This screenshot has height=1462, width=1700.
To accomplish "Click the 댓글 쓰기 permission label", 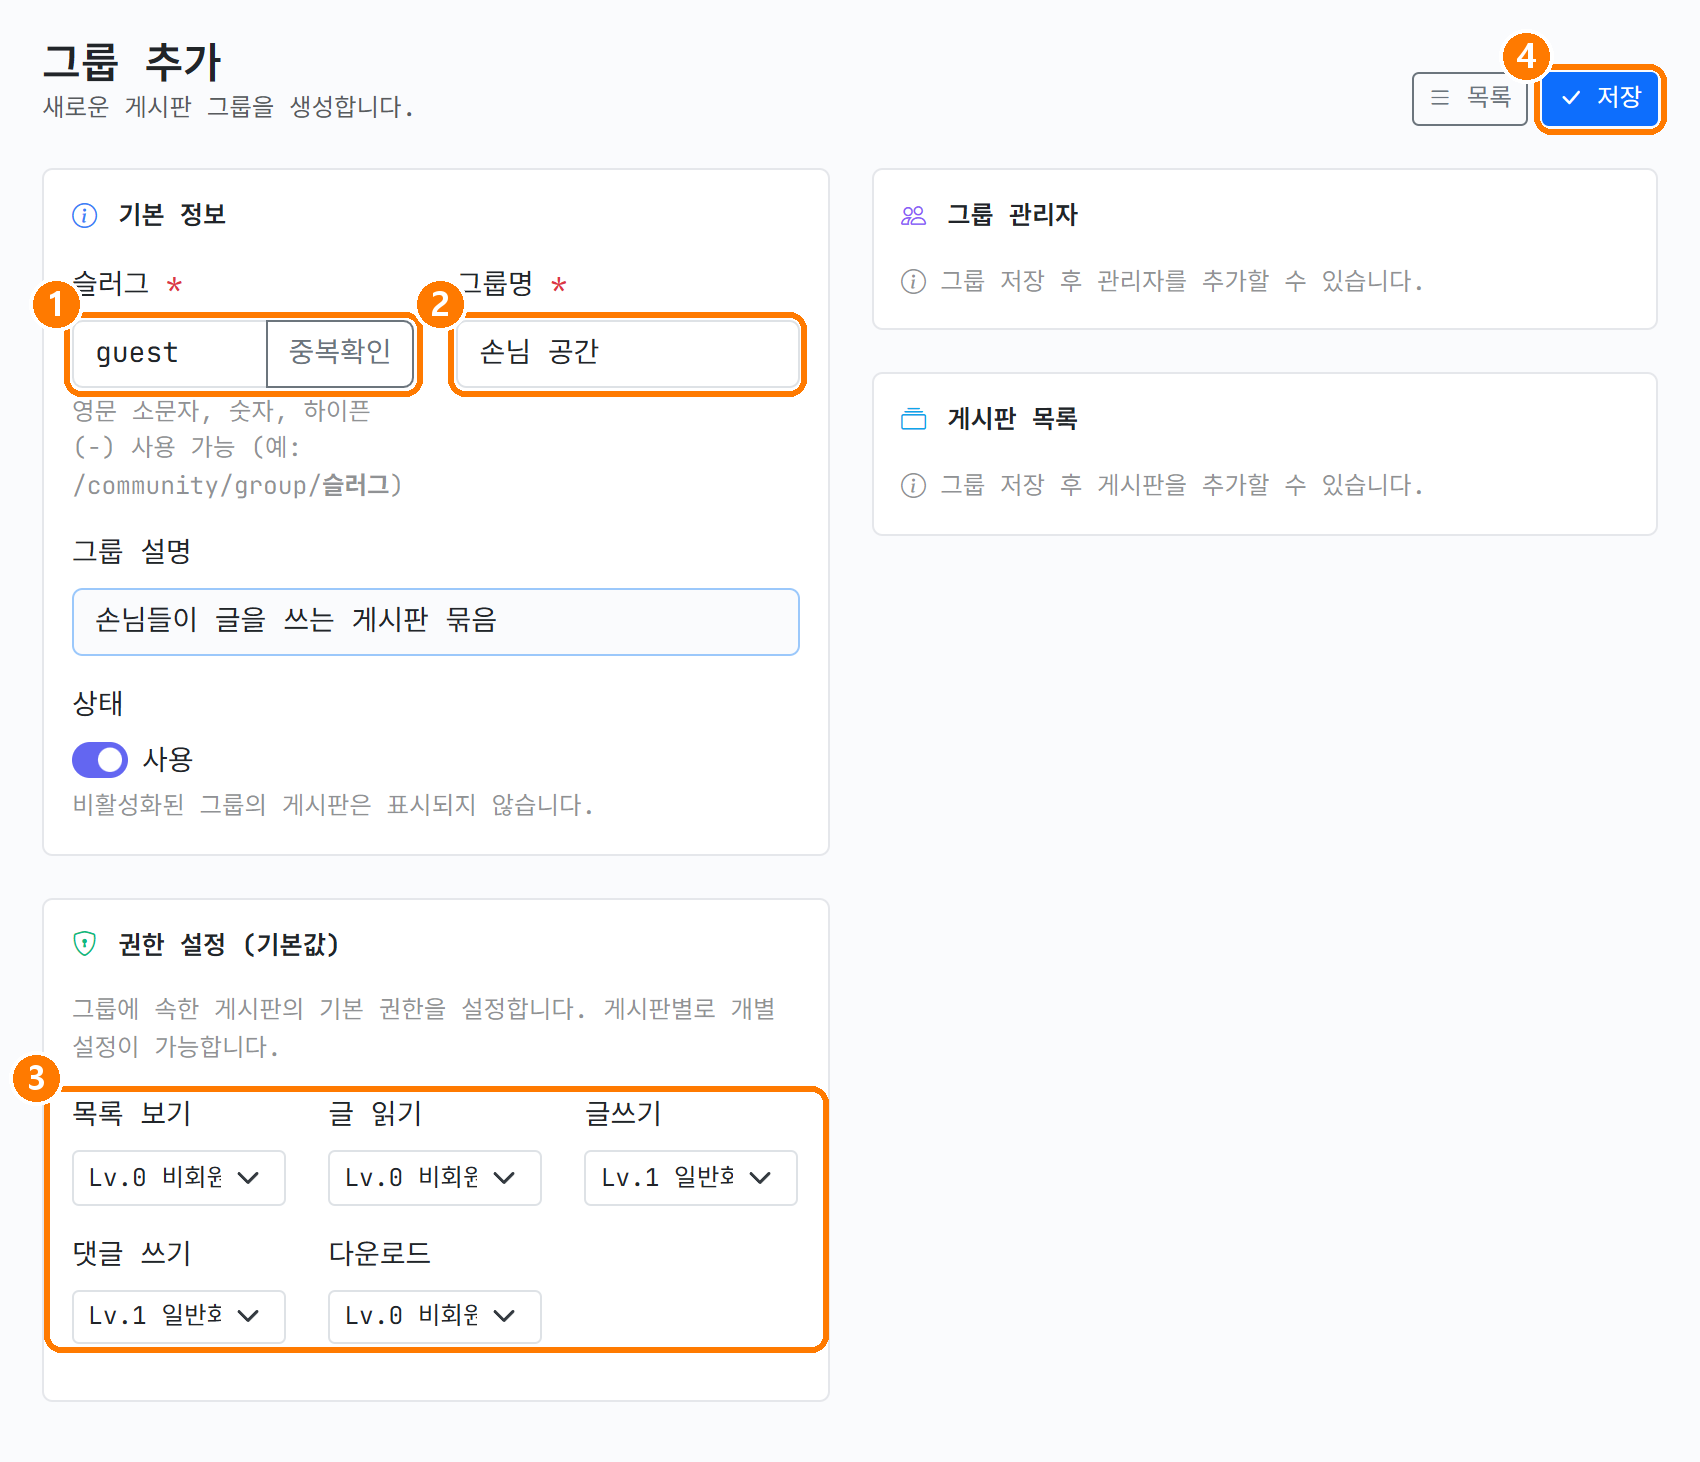I will pyautogui.click(x=132, y=1253).
